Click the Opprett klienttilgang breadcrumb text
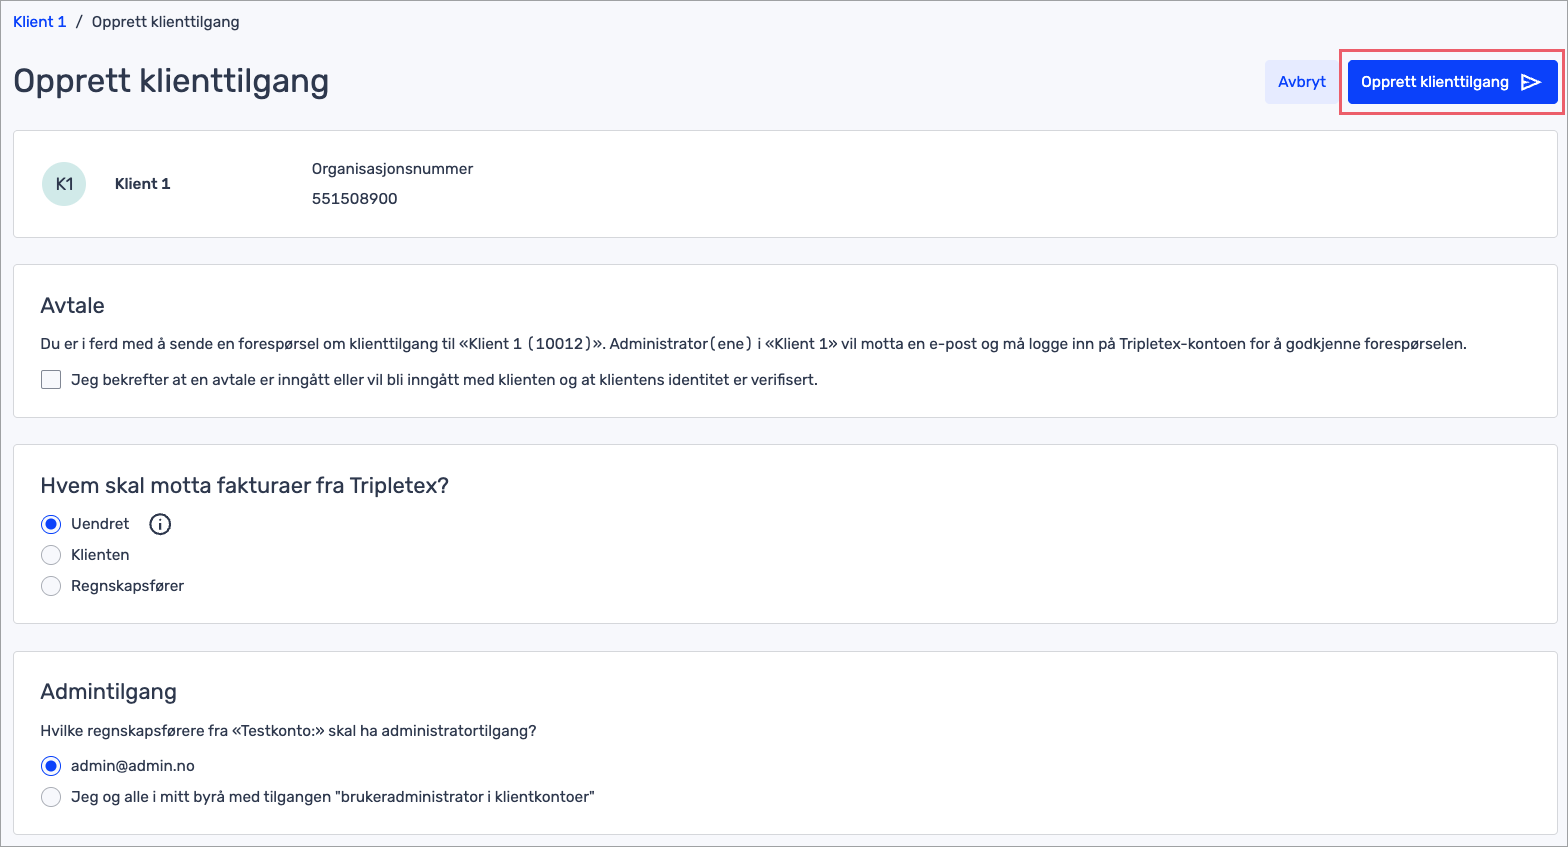This screenshot has height=847, width=1568. (x=165, y=22)
